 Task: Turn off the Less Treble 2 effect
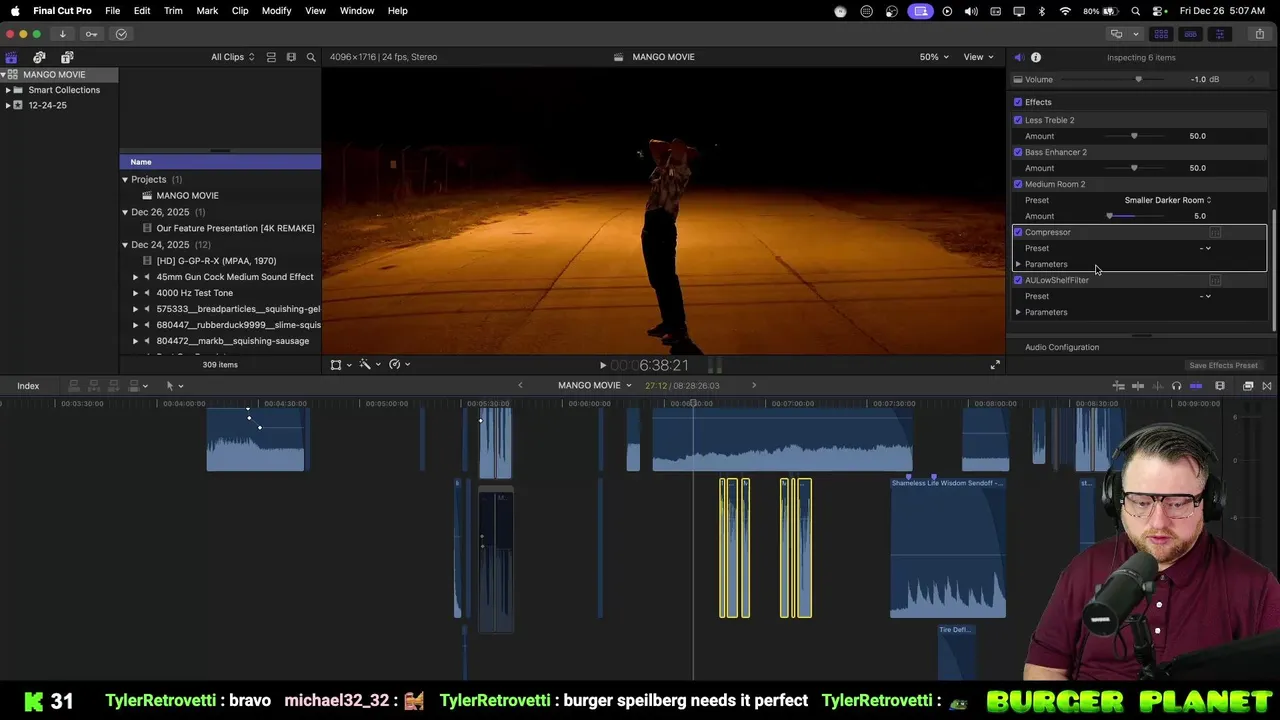click(1018, 120)
